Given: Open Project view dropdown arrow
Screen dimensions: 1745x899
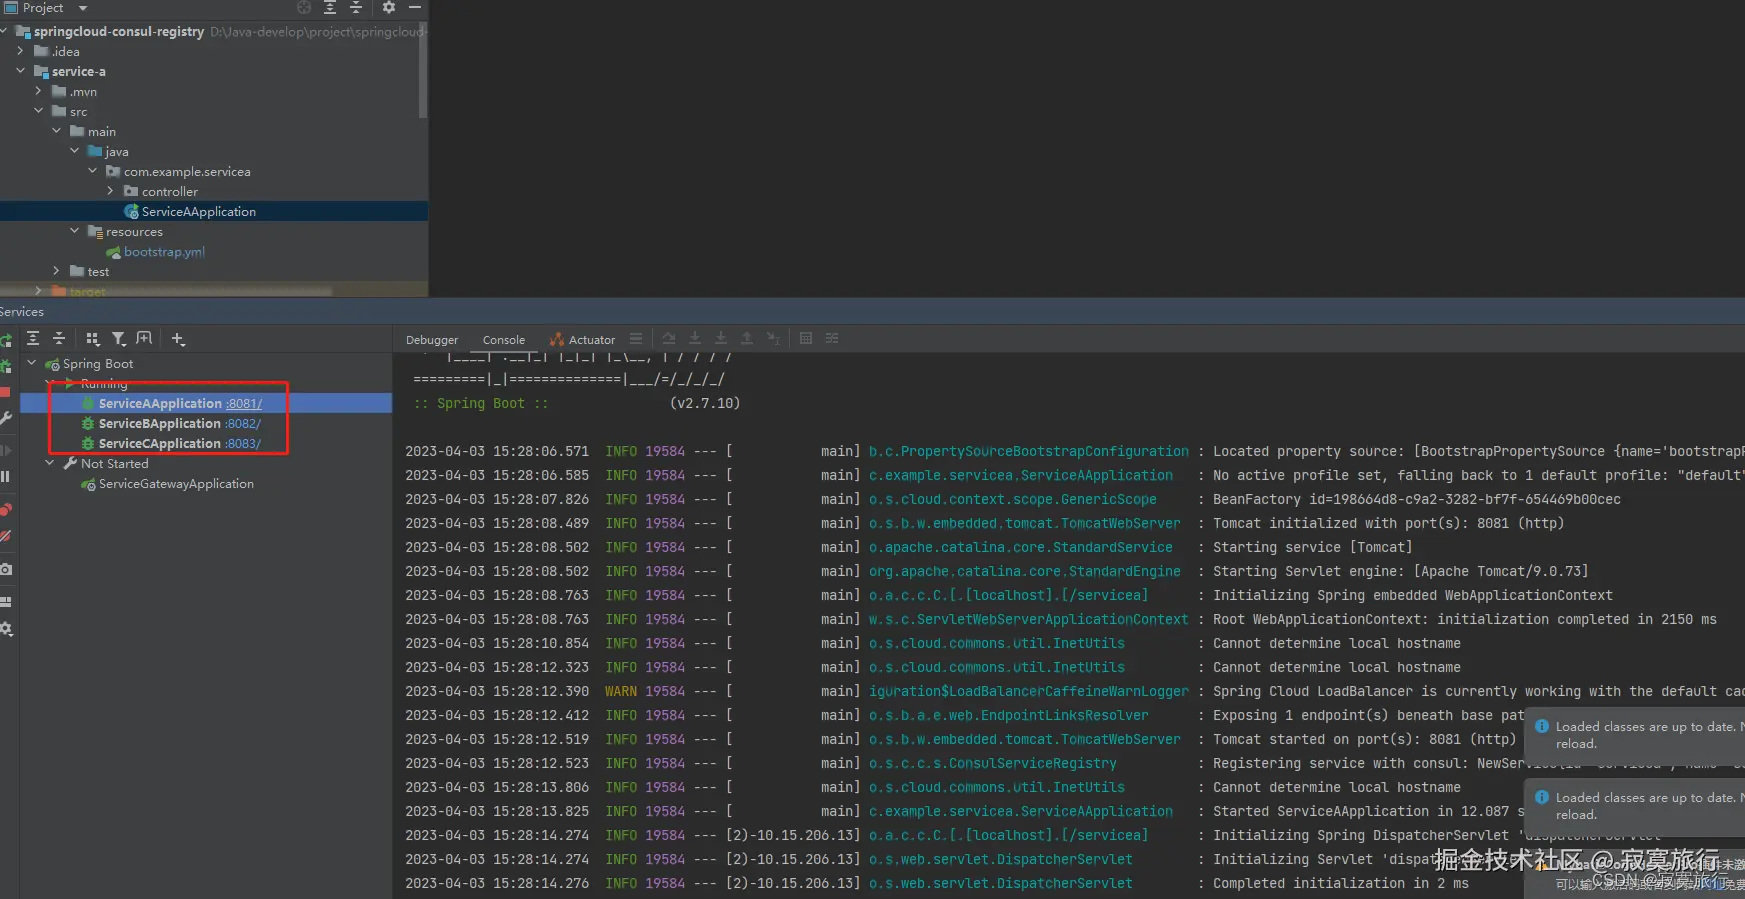Looking at the screenshot, I should tap(83, 8).
